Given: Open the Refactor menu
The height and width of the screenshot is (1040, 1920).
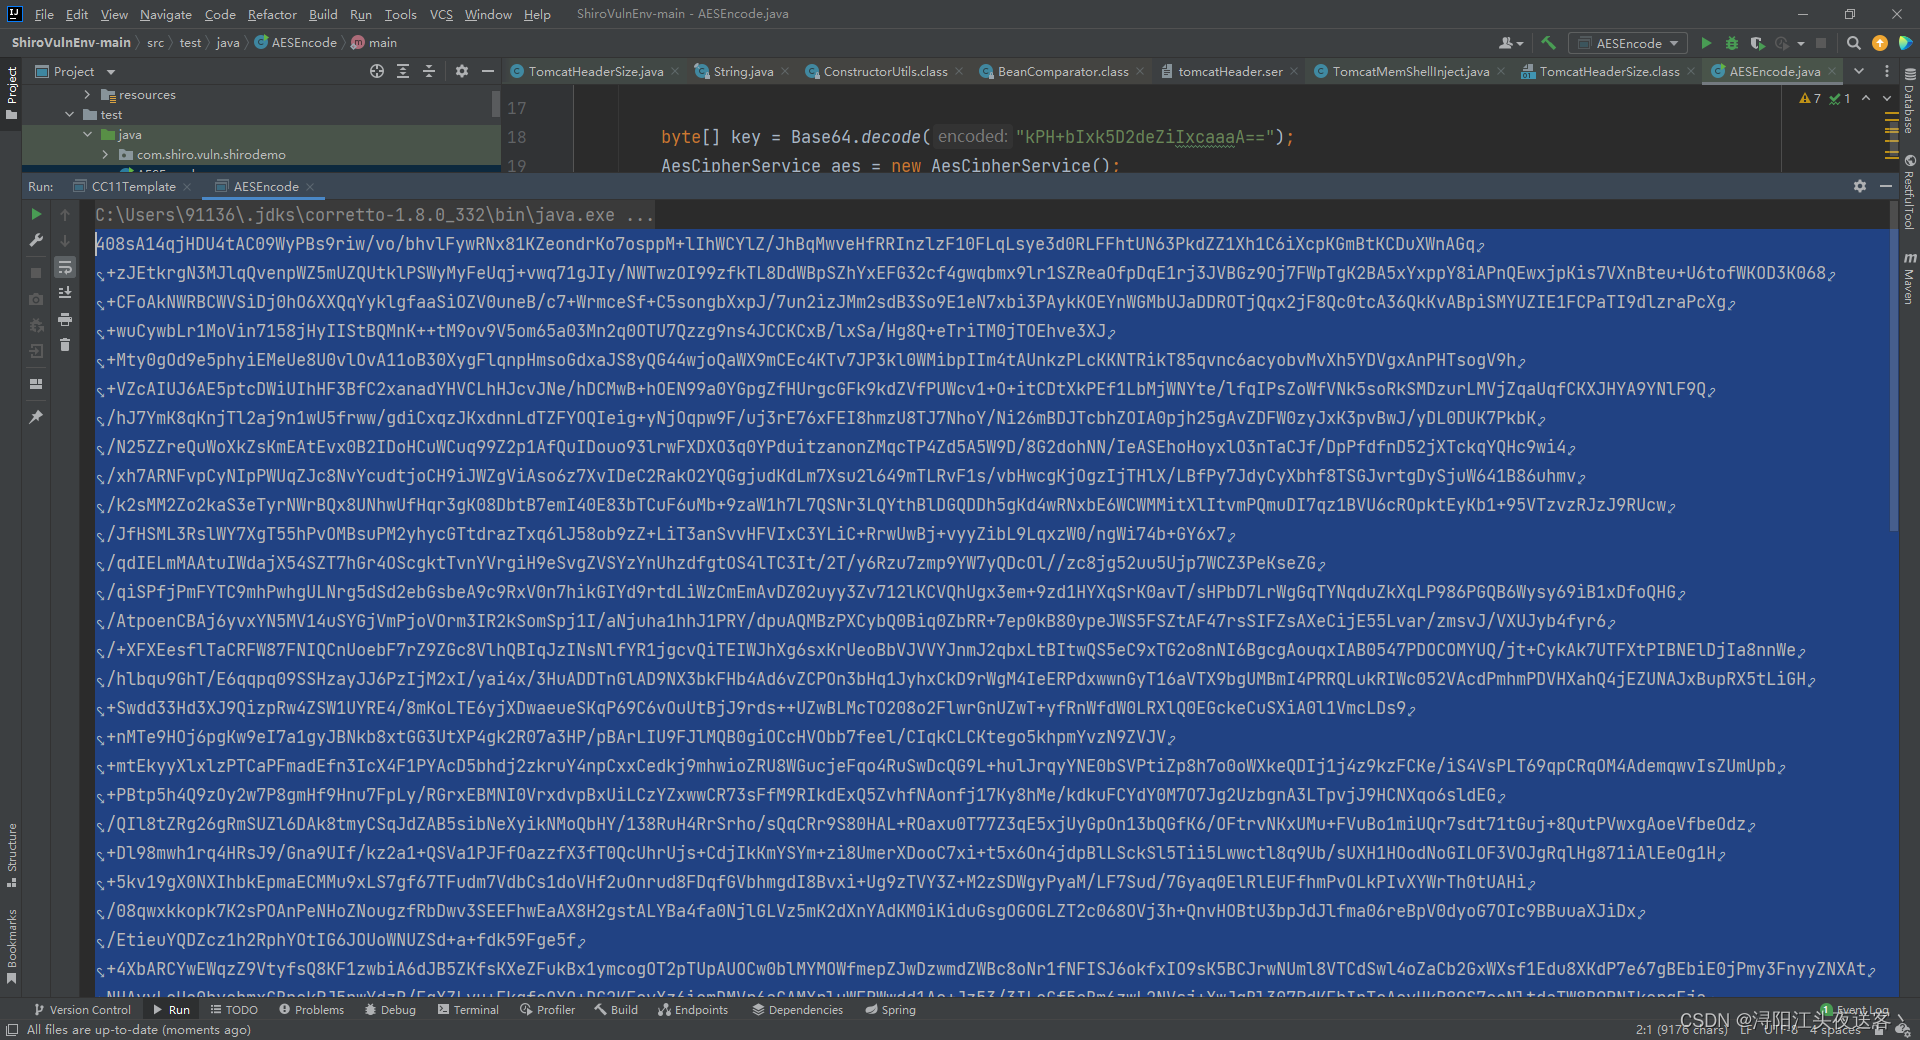Looking at the screenshot, I should (x=272, y=14).
